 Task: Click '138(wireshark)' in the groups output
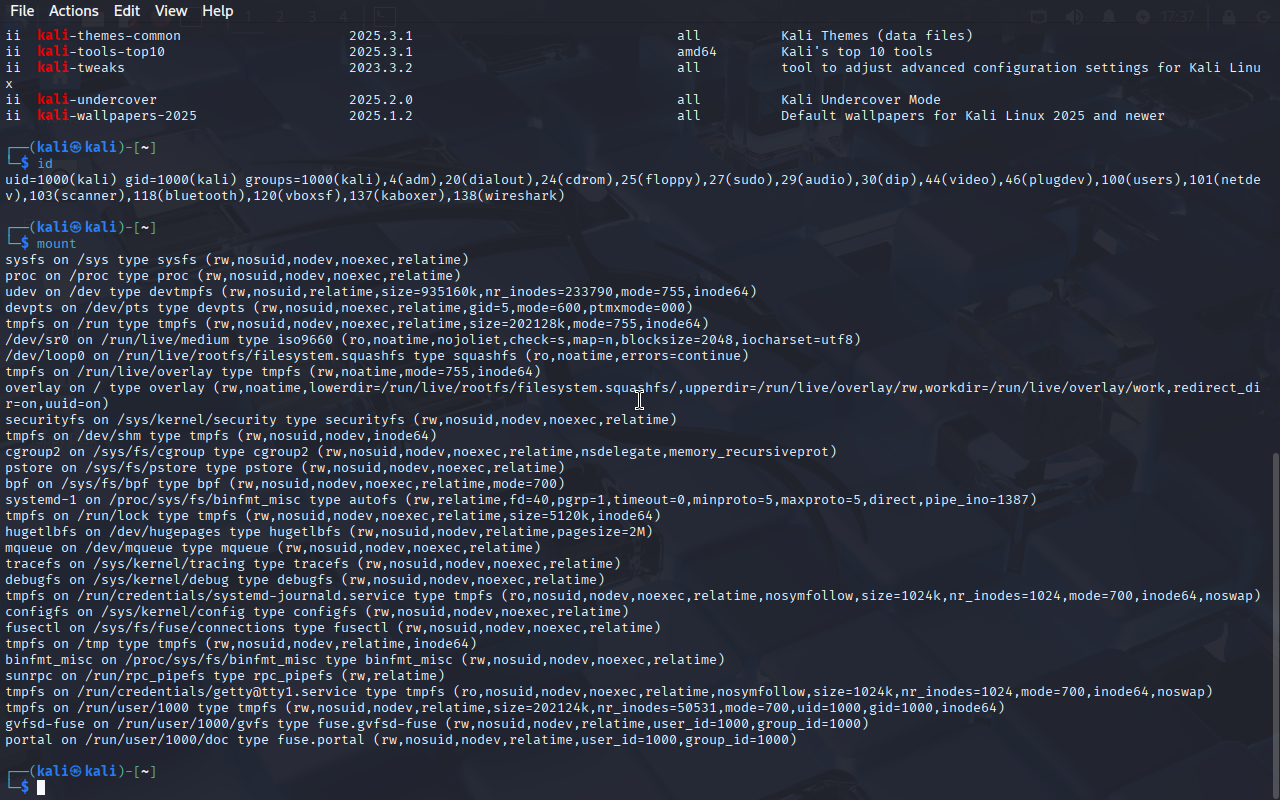(x=509, y=196)
